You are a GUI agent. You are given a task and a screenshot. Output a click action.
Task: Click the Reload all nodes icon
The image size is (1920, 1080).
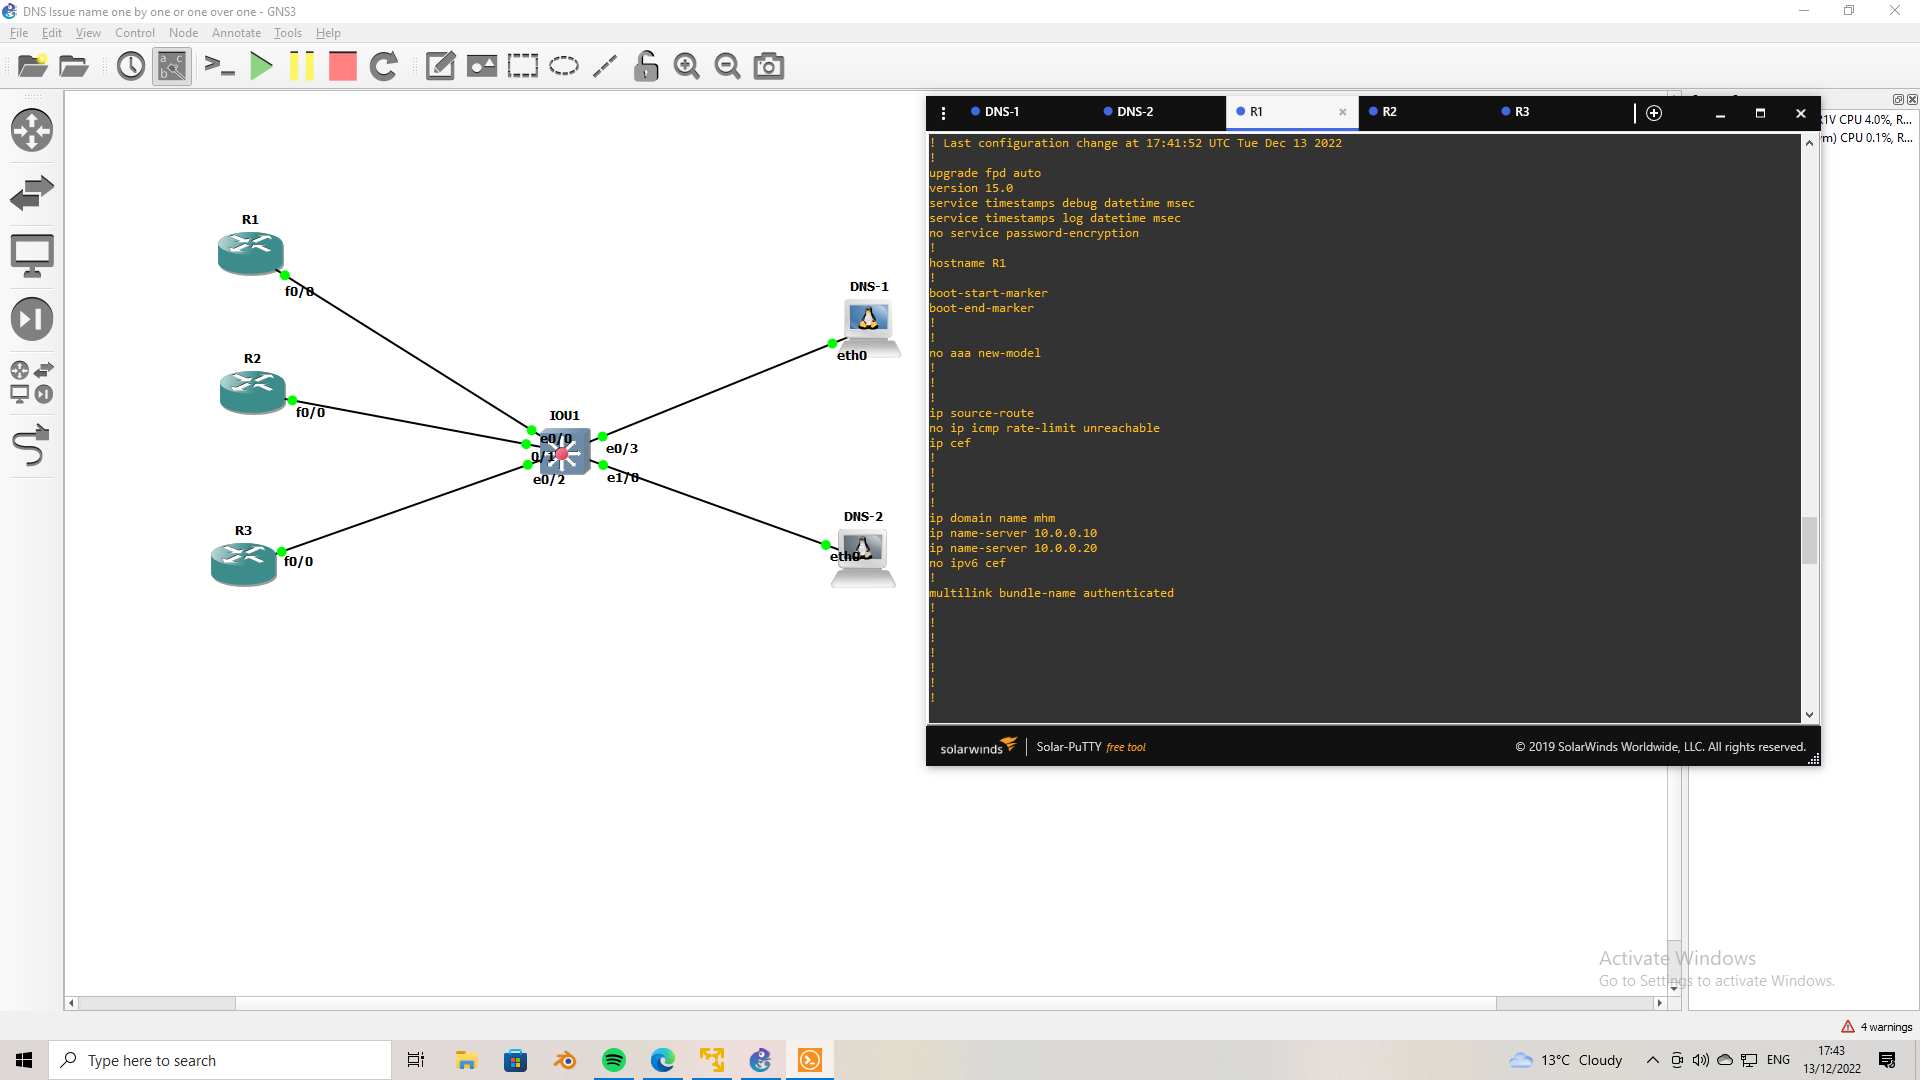[384, 67]
